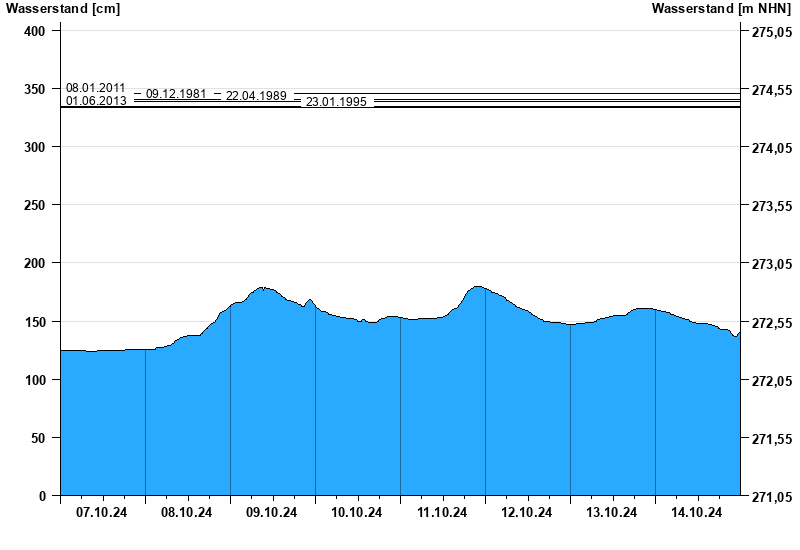
Task: Click the 08.01.2011 flood mark label
Action: pos(96,89)
